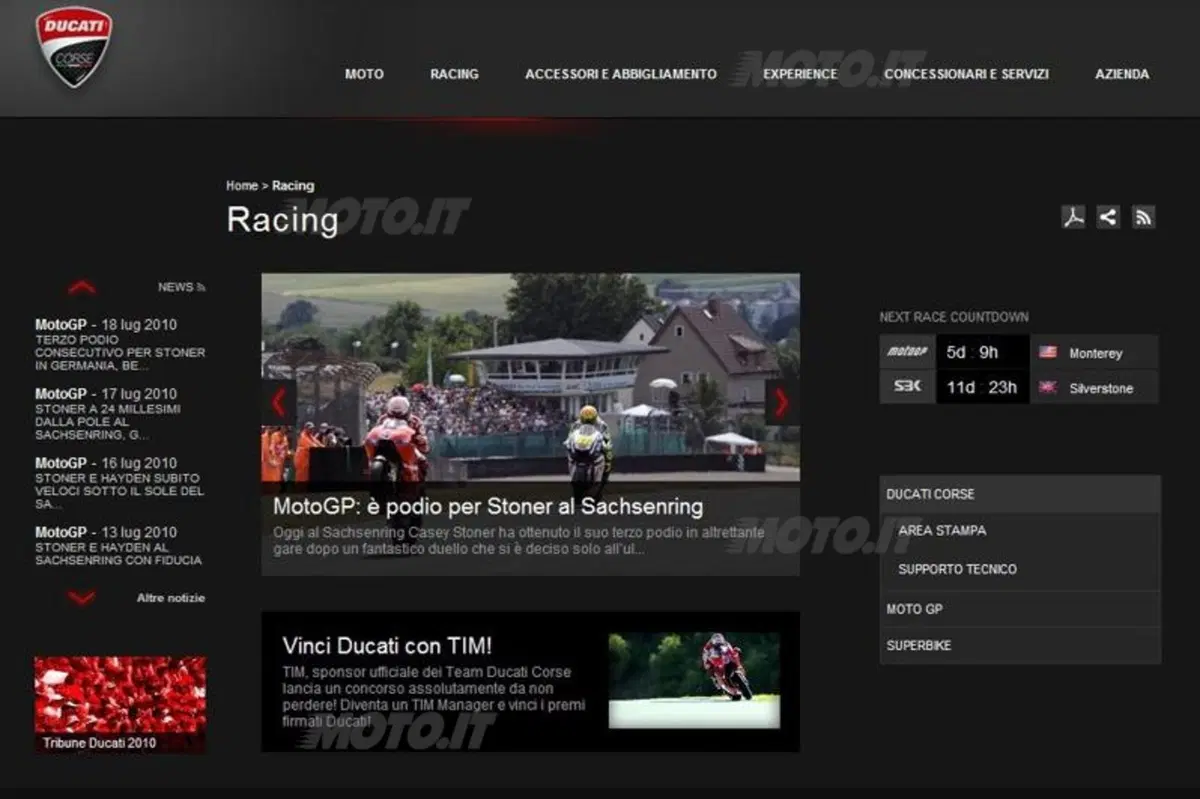Expand the SUPERBIKE sidebar section

[x=1020, y=646]
